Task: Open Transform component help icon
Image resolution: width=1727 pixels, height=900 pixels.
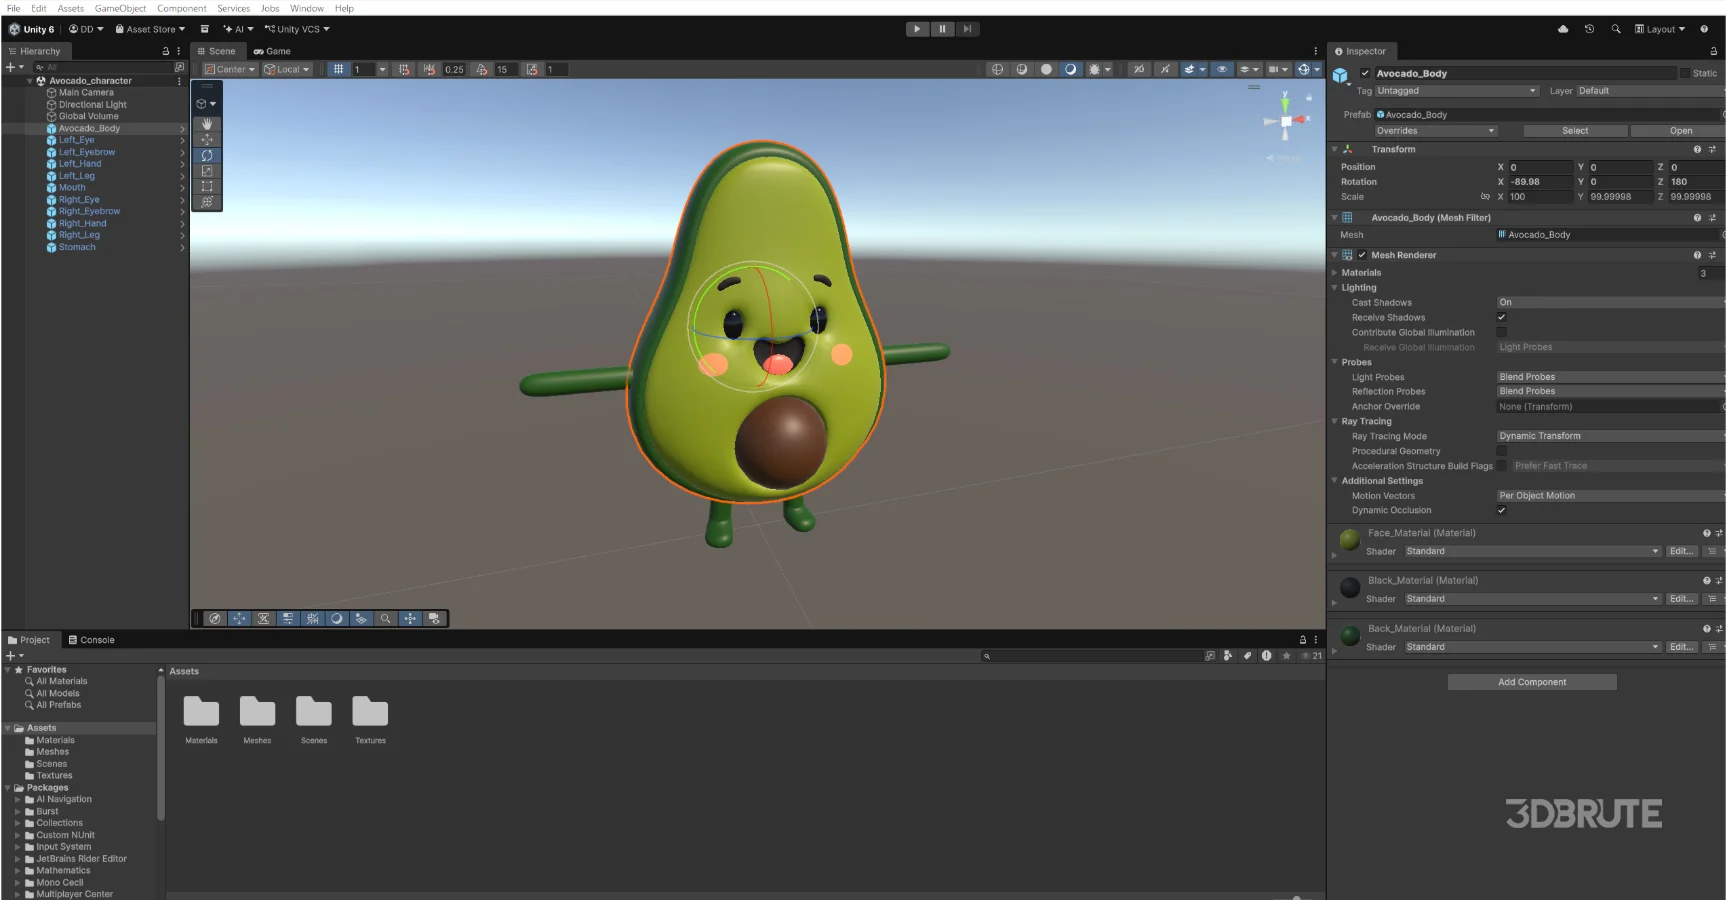Action: pos(1697,149)
